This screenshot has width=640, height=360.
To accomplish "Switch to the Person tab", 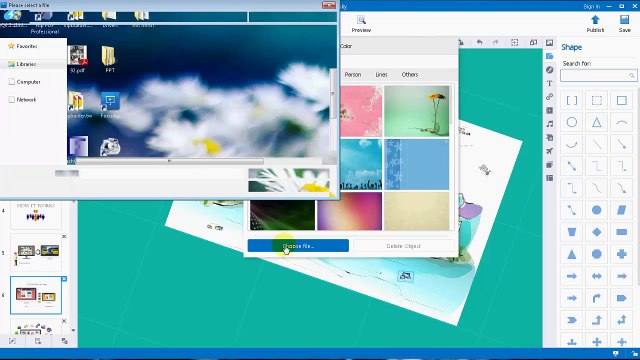I will coord(353,75).
